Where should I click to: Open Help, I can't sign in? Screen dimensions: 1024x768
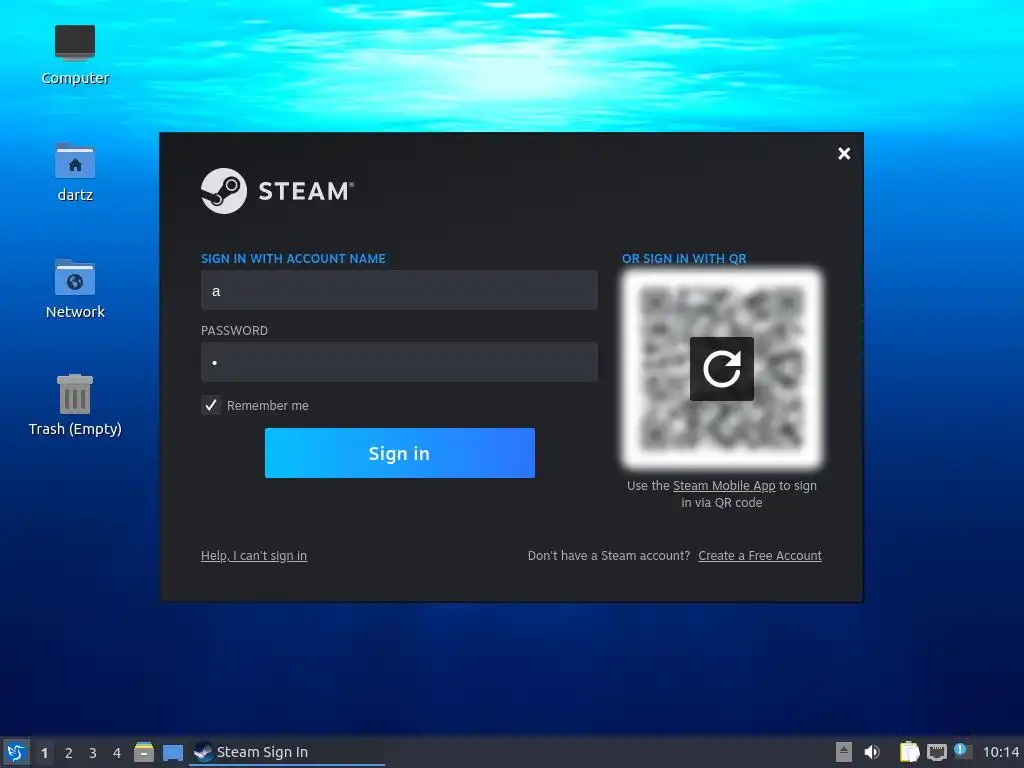253,556
